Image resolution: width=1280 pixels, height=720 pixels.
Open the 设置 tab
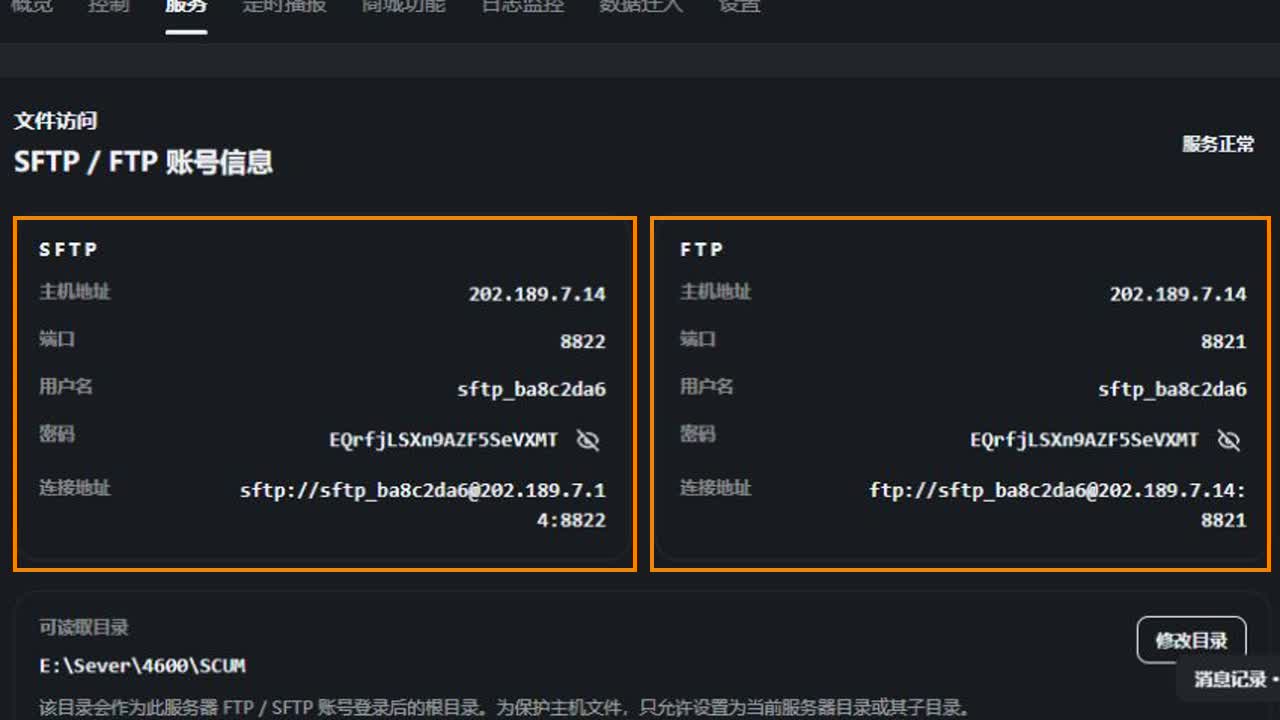740,7
